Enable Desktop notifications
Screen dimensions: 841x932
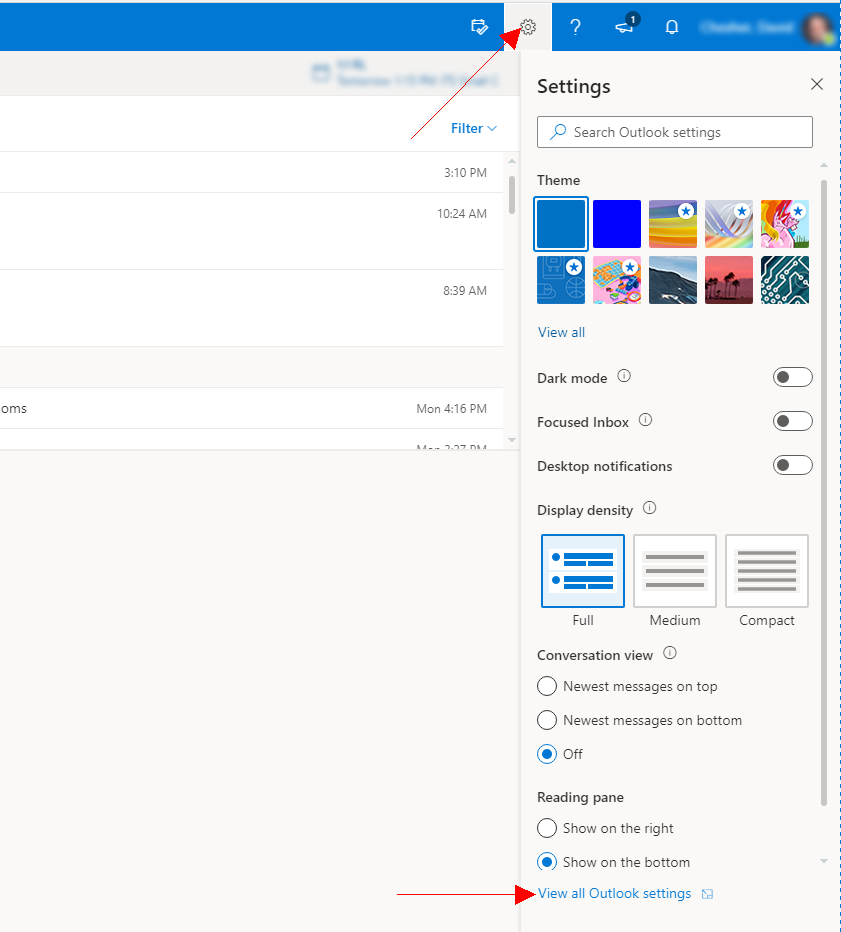[x=792, y=464]
